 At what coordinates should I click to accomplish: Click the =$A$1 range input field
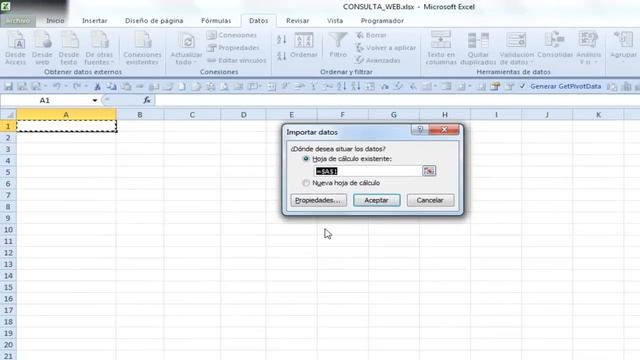coord(368,171)
